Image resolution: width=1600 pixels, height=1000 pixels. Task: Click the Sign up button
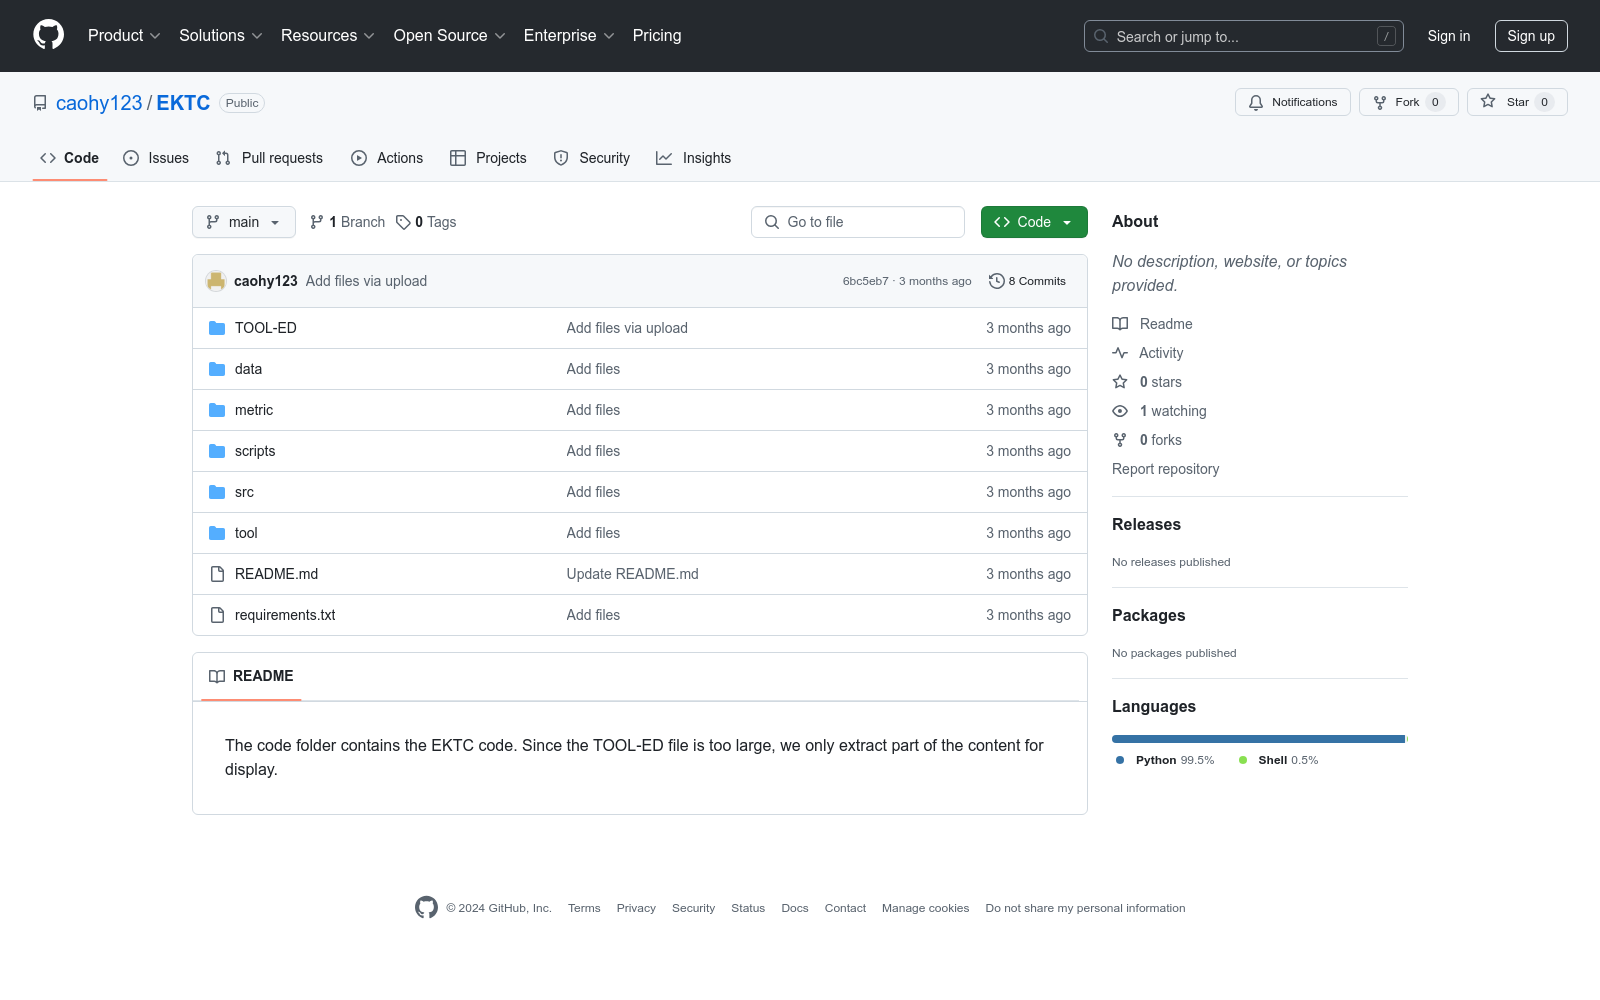click(1531, 36)
